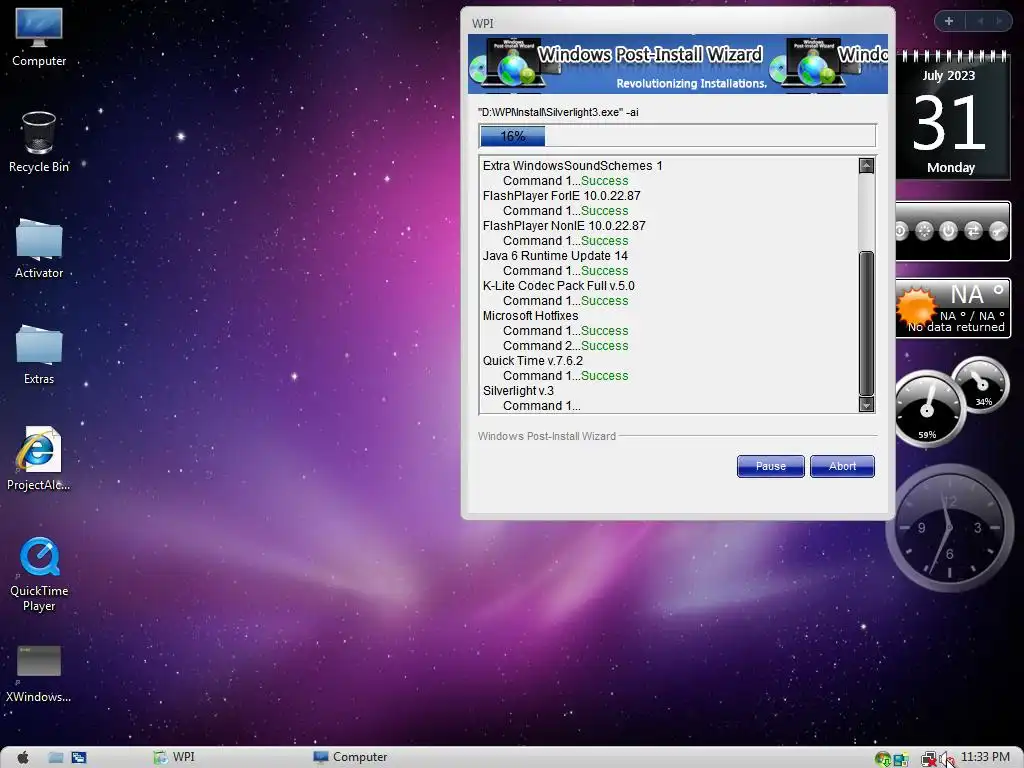Click the pending 'Command 1...' under Silverlight
Viewport: 1024px width, 768px height.
click(x=541, y=406)
